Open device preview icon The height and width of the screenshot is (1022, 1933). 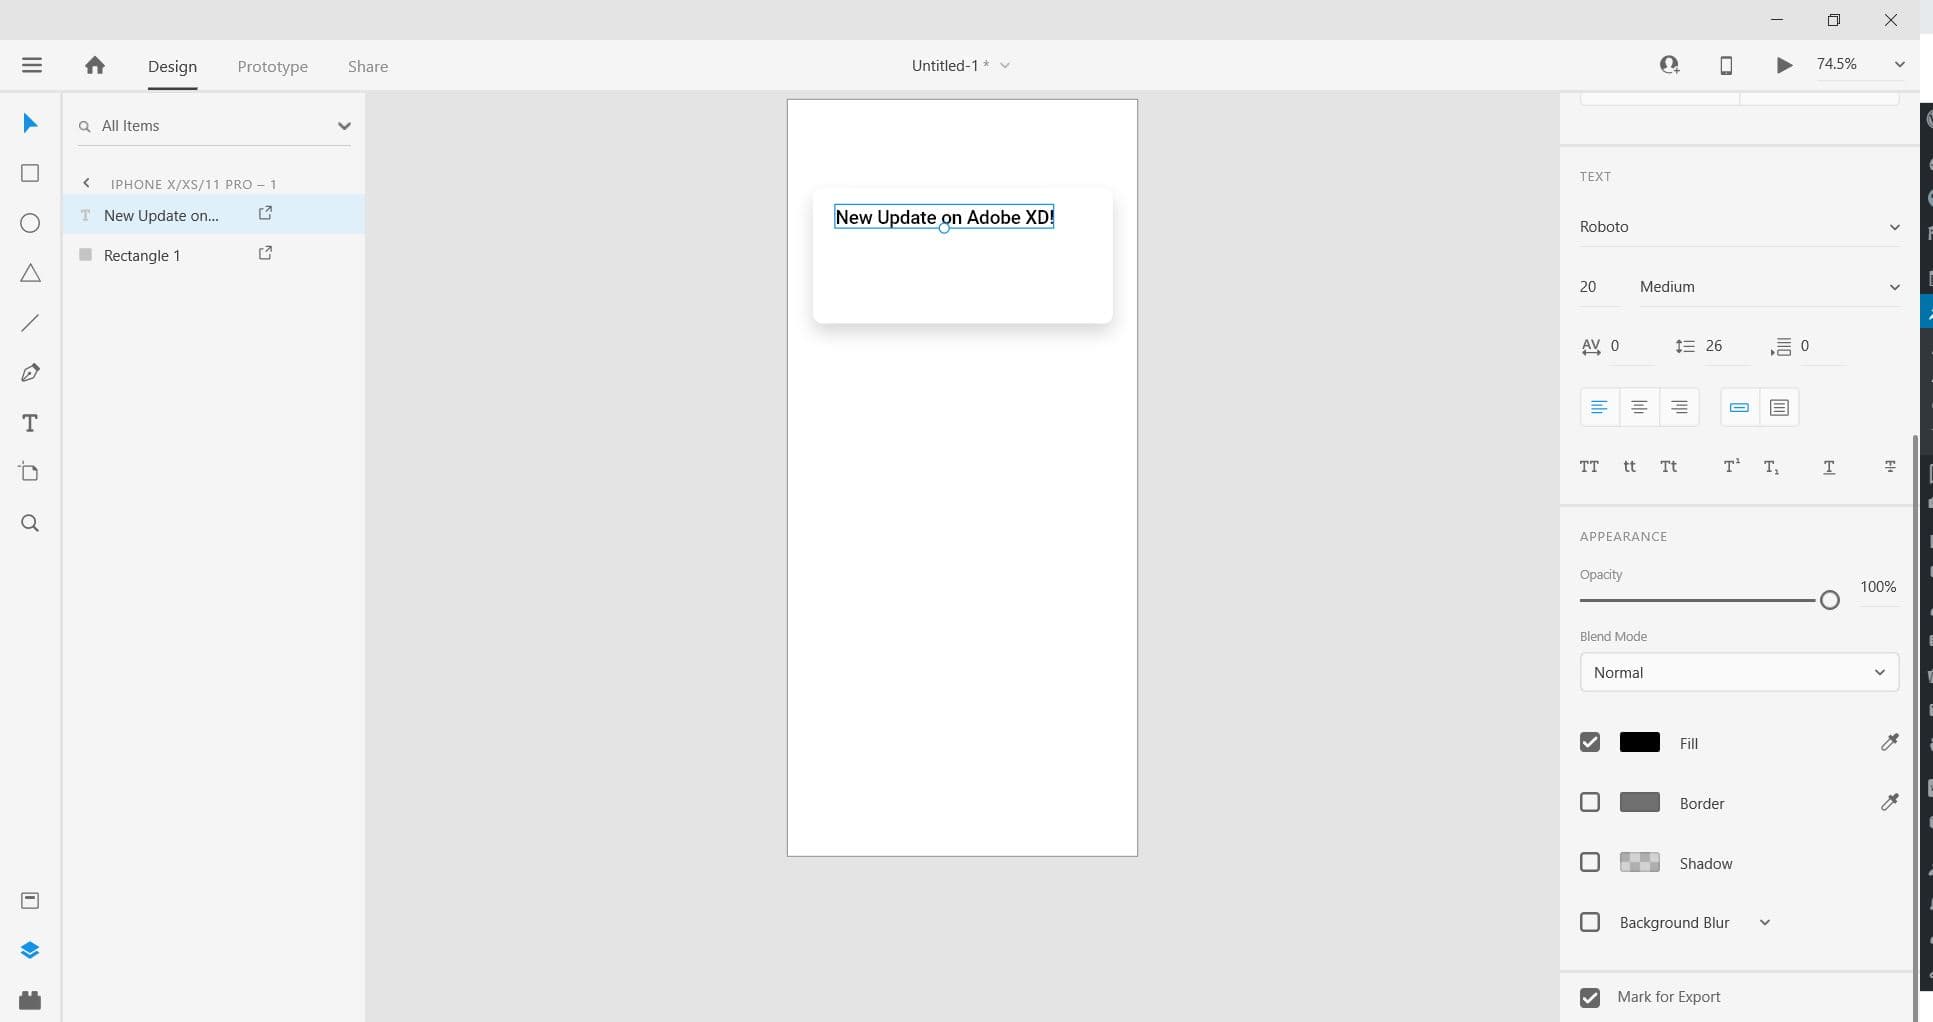[1726, 65]
